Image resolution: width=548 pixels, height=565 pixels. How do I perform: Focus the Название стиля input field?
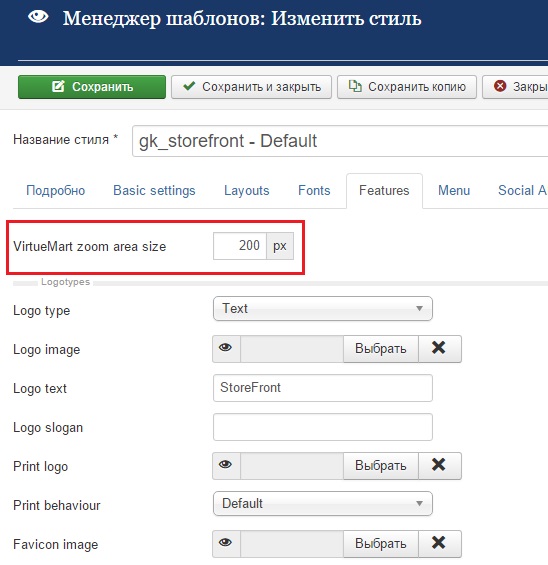(x=340, y=141)
